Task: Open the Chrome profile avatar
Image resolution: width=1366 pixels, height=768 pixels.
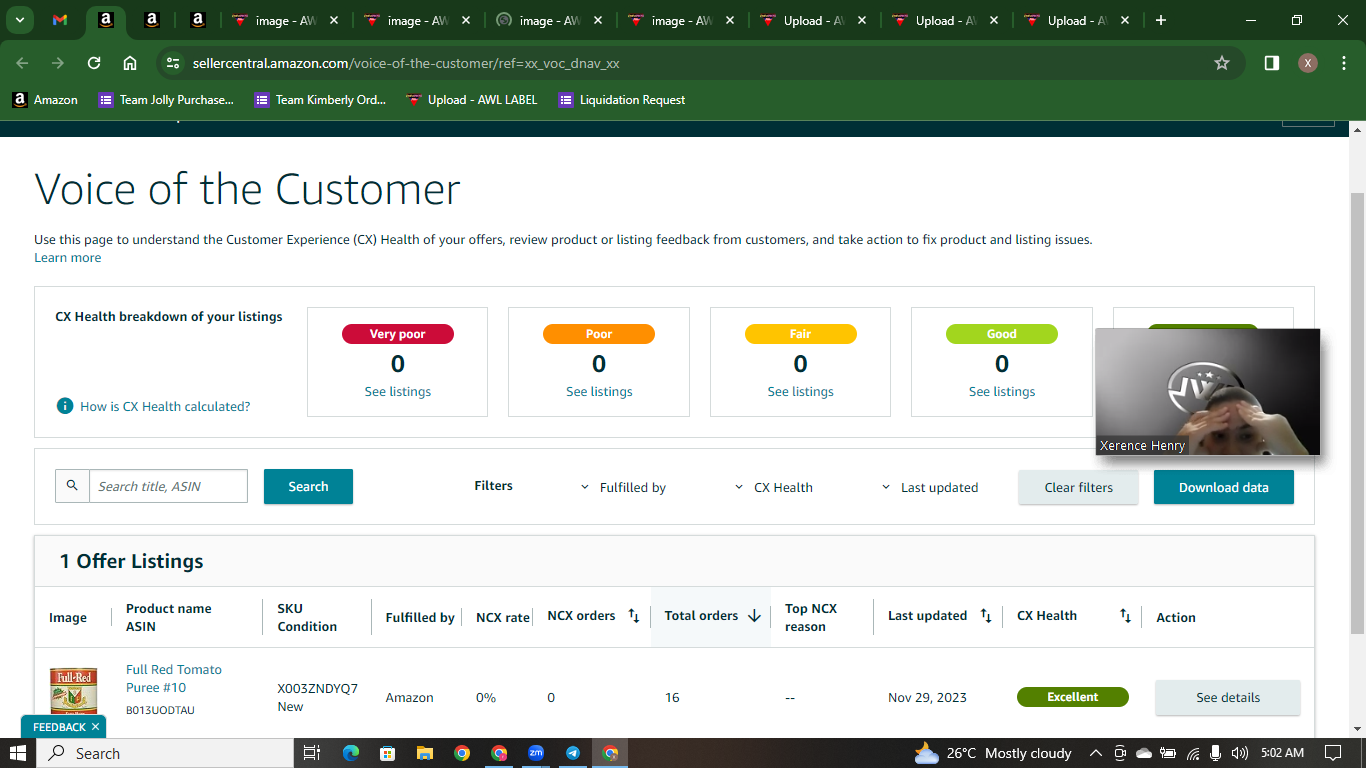Action: [x=1307, y=63]
